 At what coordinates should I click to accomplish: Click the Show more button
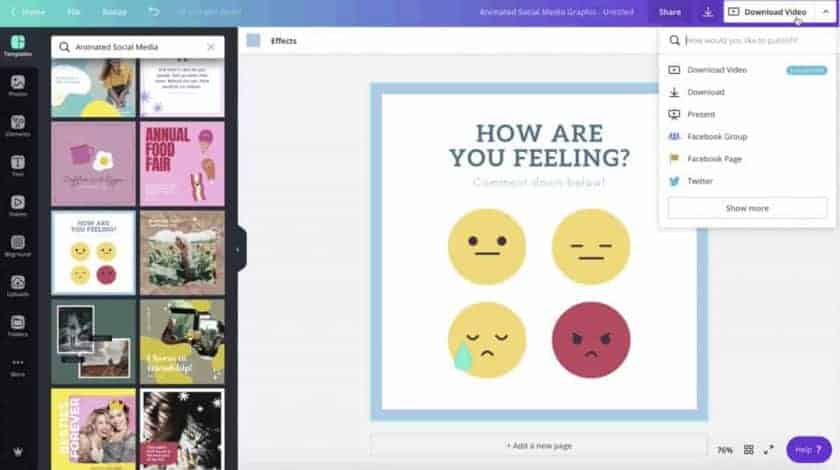tap(747, 208)
